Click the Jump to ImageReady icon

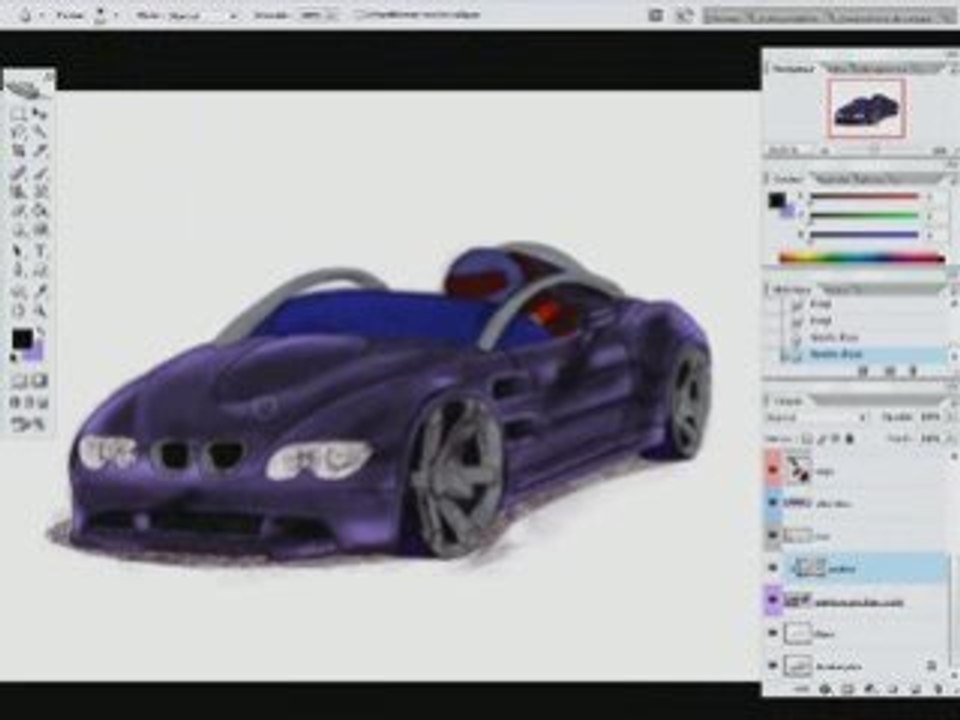tap(29, 424)
